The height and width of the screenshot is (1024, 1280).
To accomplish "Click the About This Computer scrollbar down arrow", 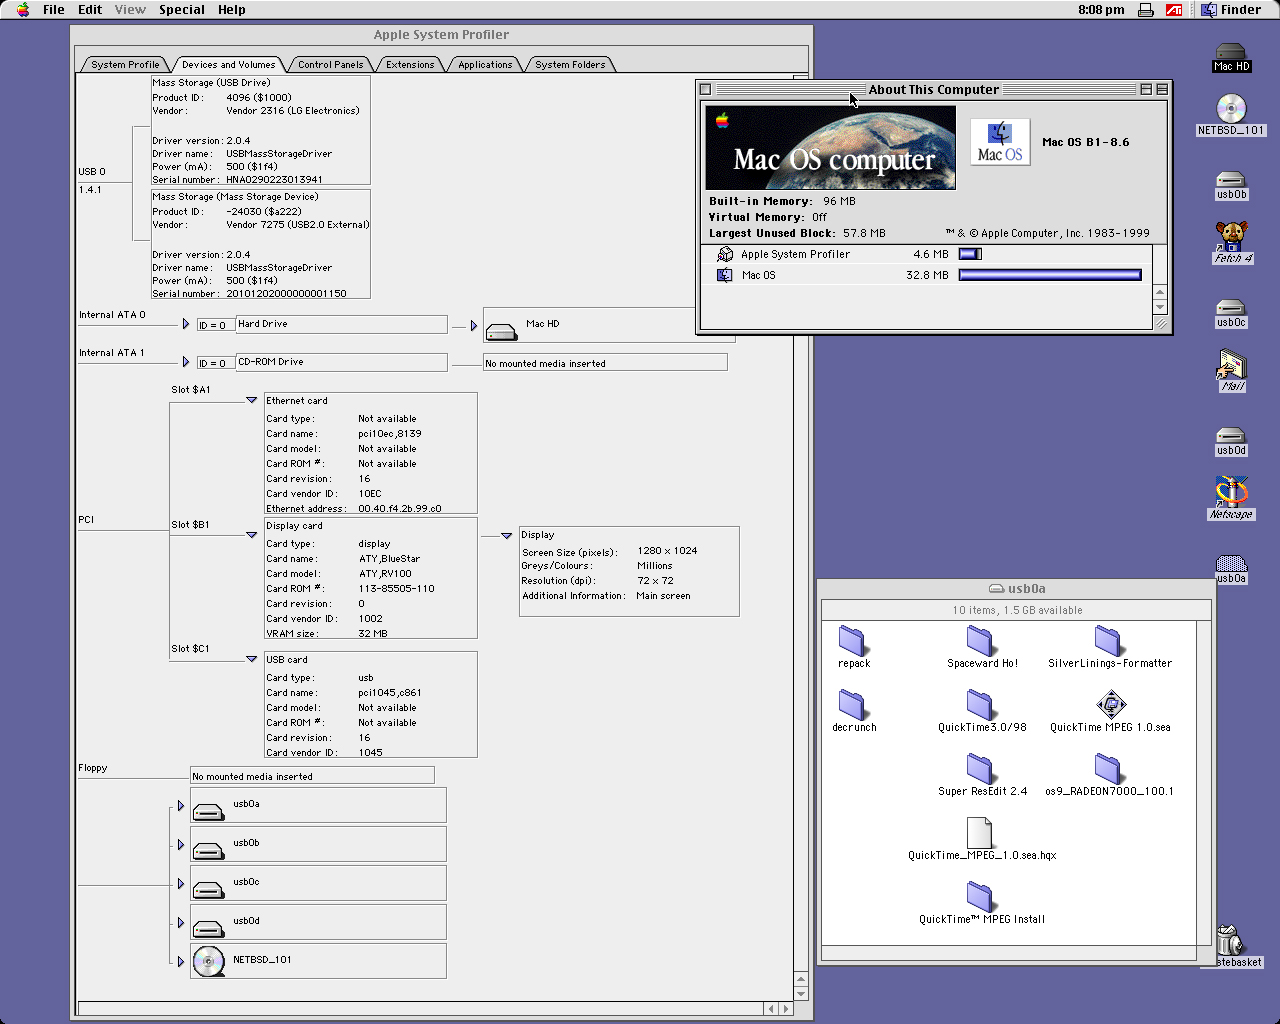I will pos(1160,307).
